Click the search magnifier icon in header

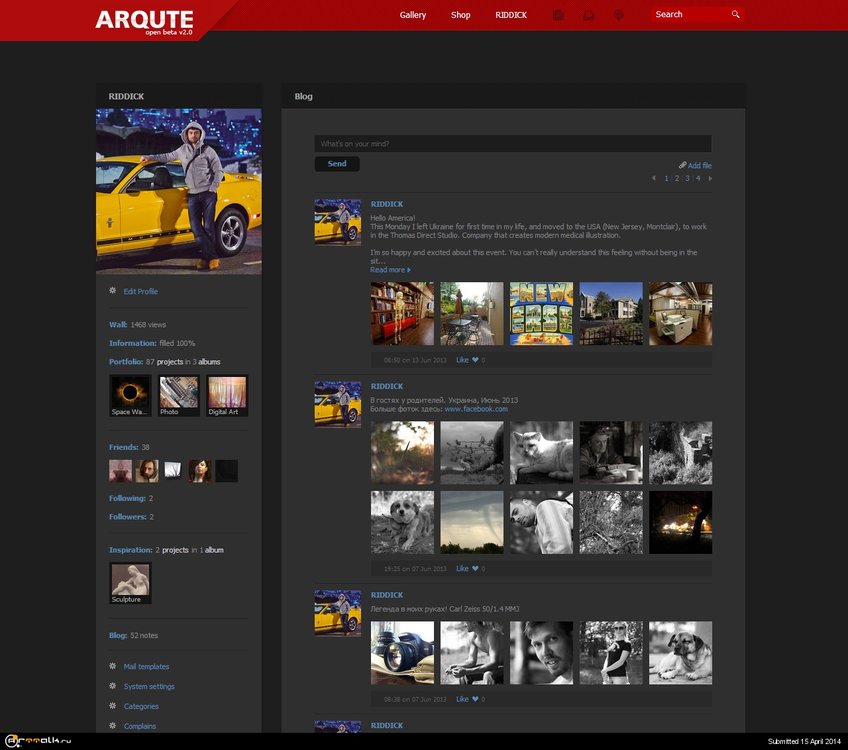(735, 15)
